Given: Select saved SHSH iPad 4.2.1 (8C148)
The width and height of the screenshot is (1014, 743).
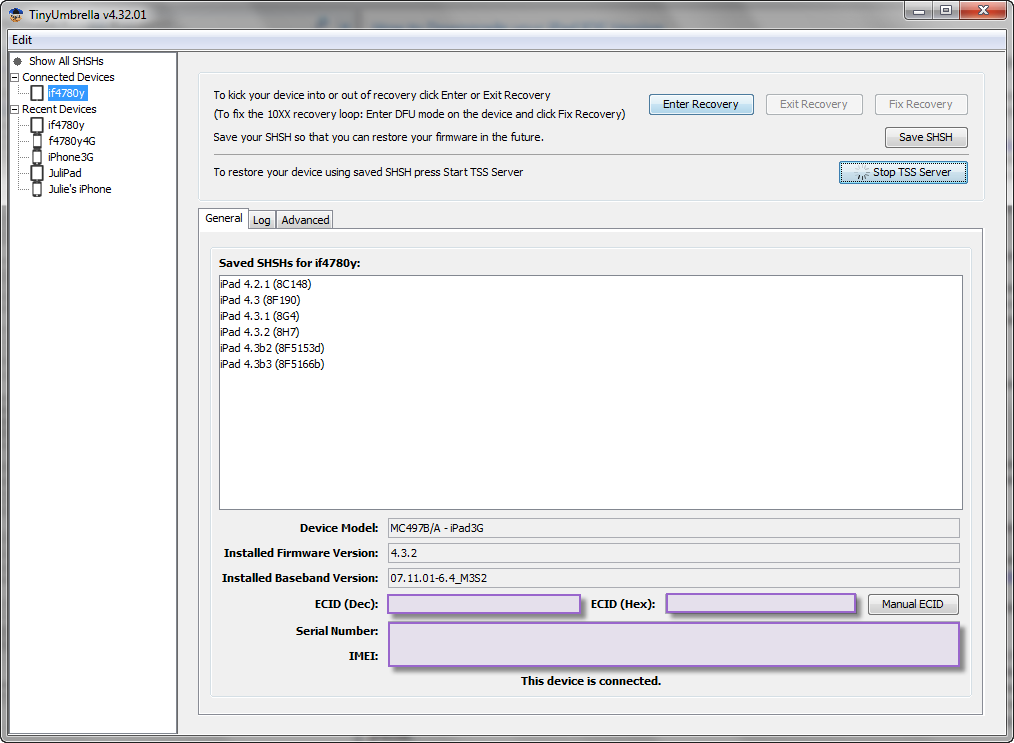Looking at the screenshot, I should click(x=266, y=284).
